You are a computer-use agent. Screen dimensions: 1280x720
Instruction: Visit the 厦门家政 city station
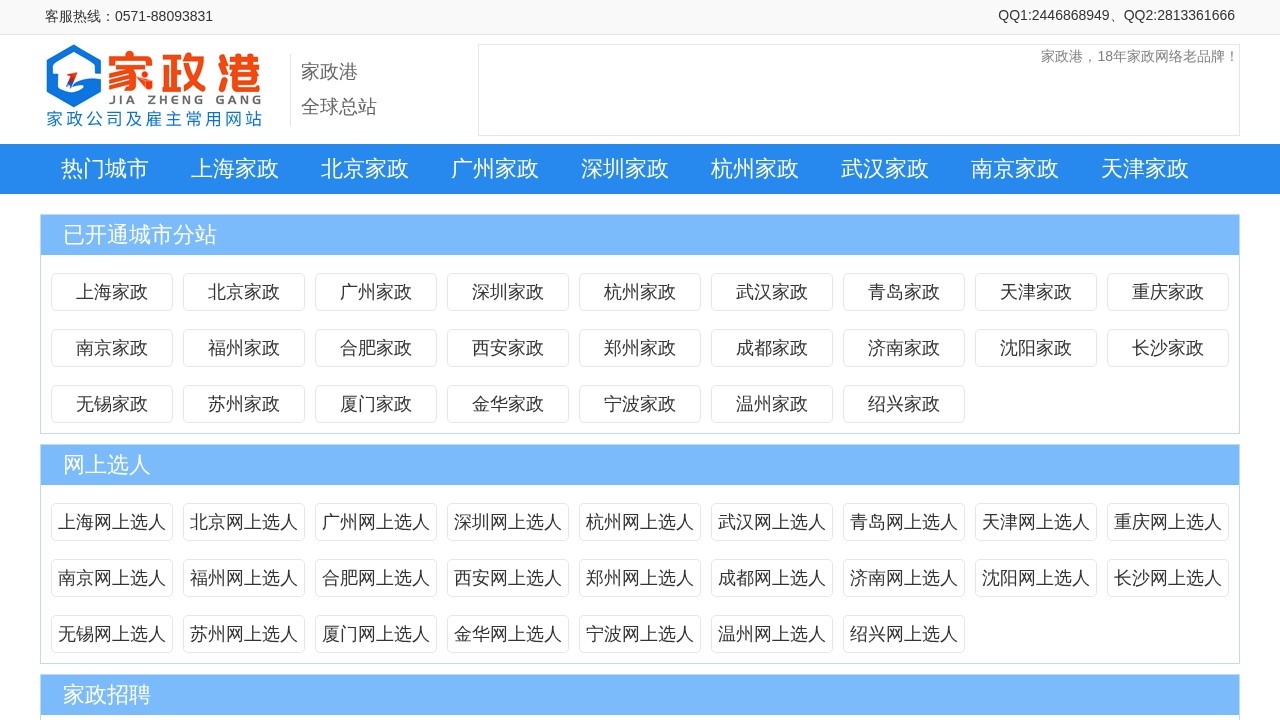pyautogui.click(x=376, y=404)
